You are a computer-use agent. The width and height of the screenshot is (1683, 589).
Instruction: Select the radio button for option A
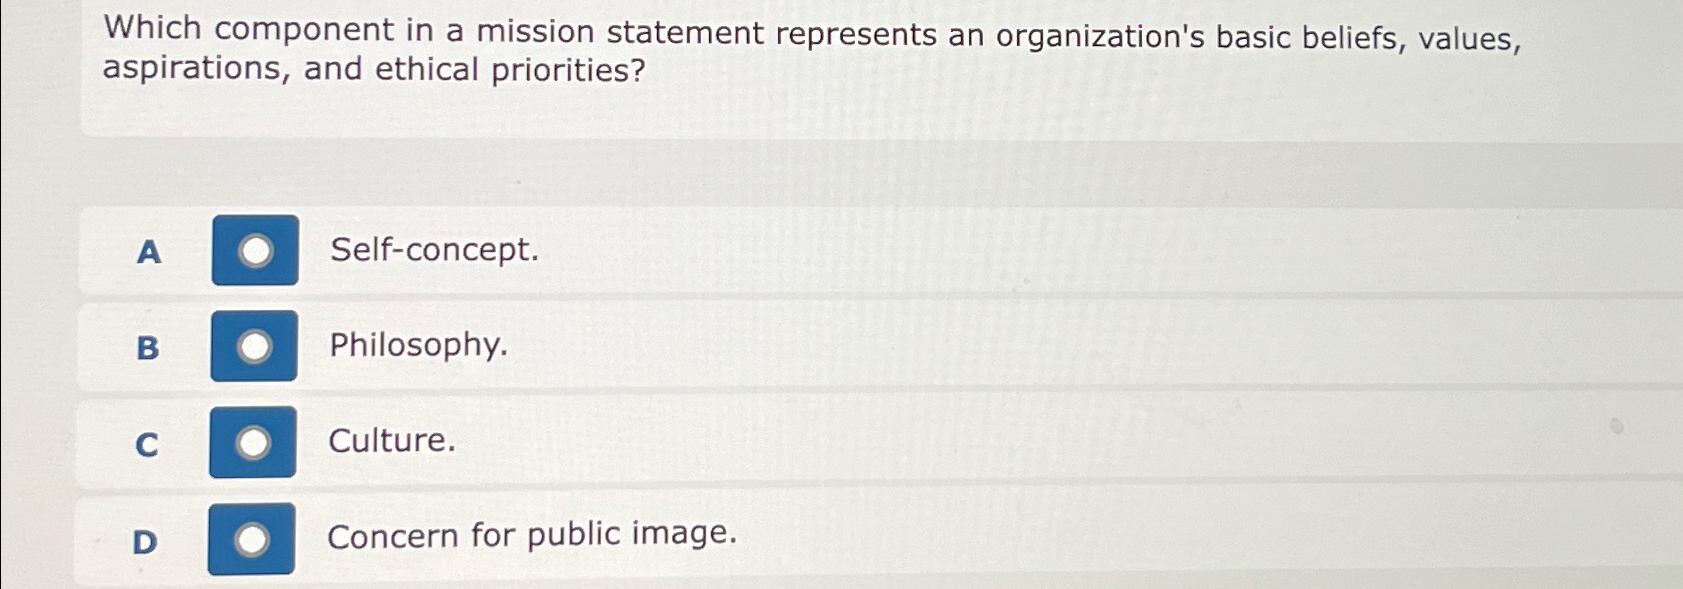coord(255,252)
